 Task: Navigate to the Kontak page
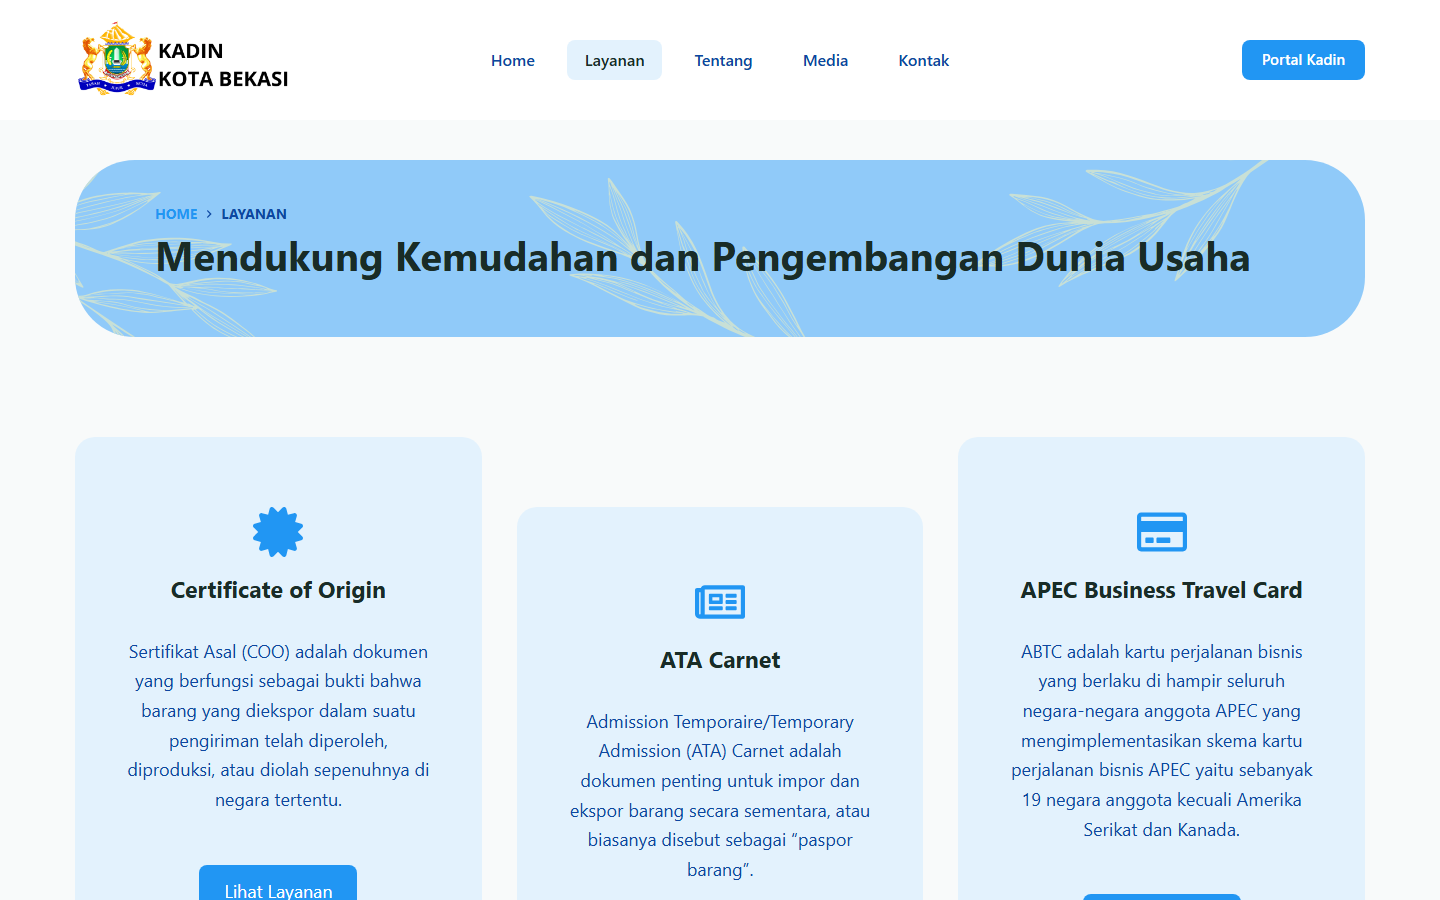point(923,60)
